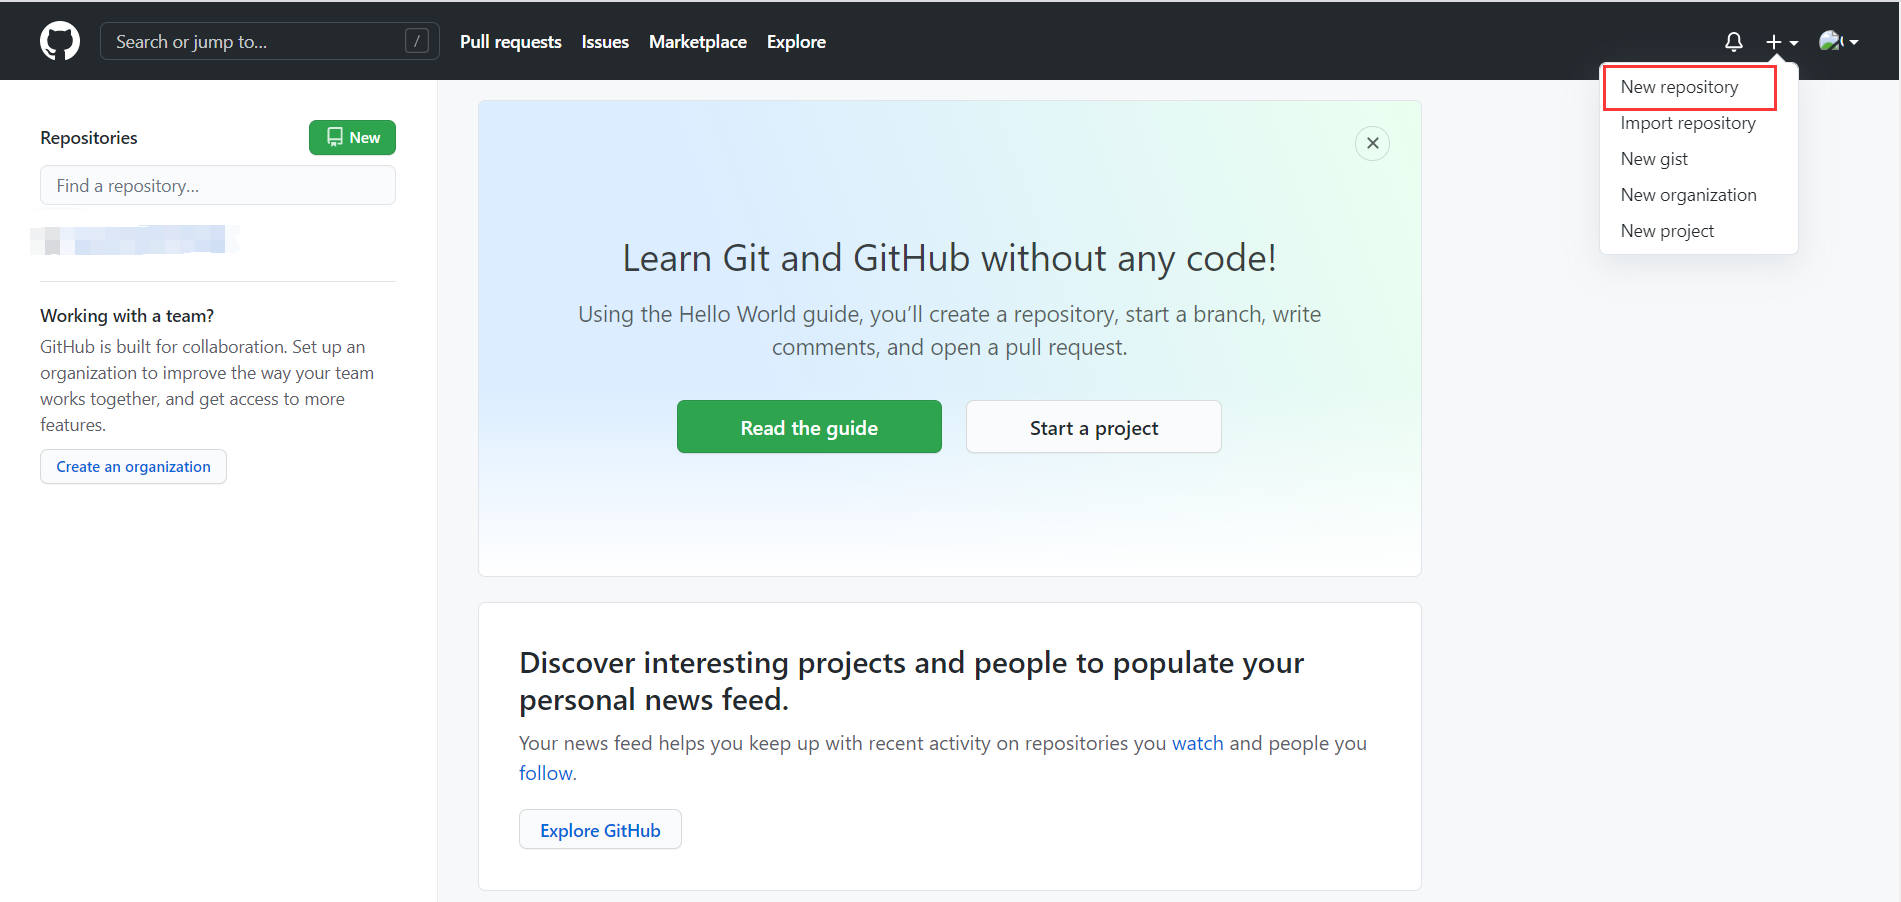Screen dimensions: 1901x902
Task: Click the GitHub octocat logo
Action: coord(60,41)
